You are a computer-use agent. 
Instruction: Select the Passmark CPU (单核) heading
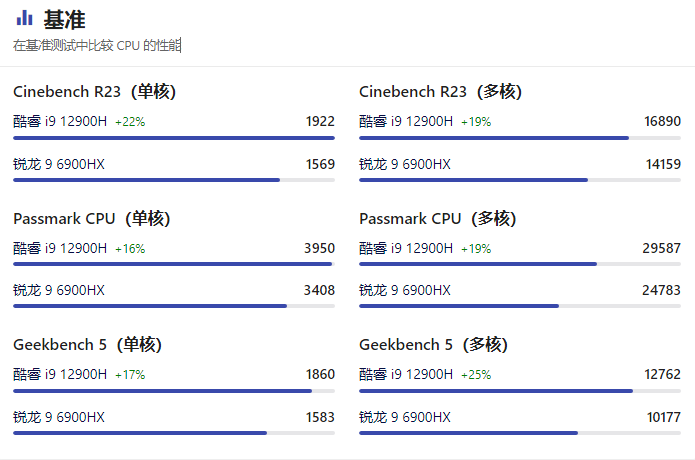pos(92,218)
